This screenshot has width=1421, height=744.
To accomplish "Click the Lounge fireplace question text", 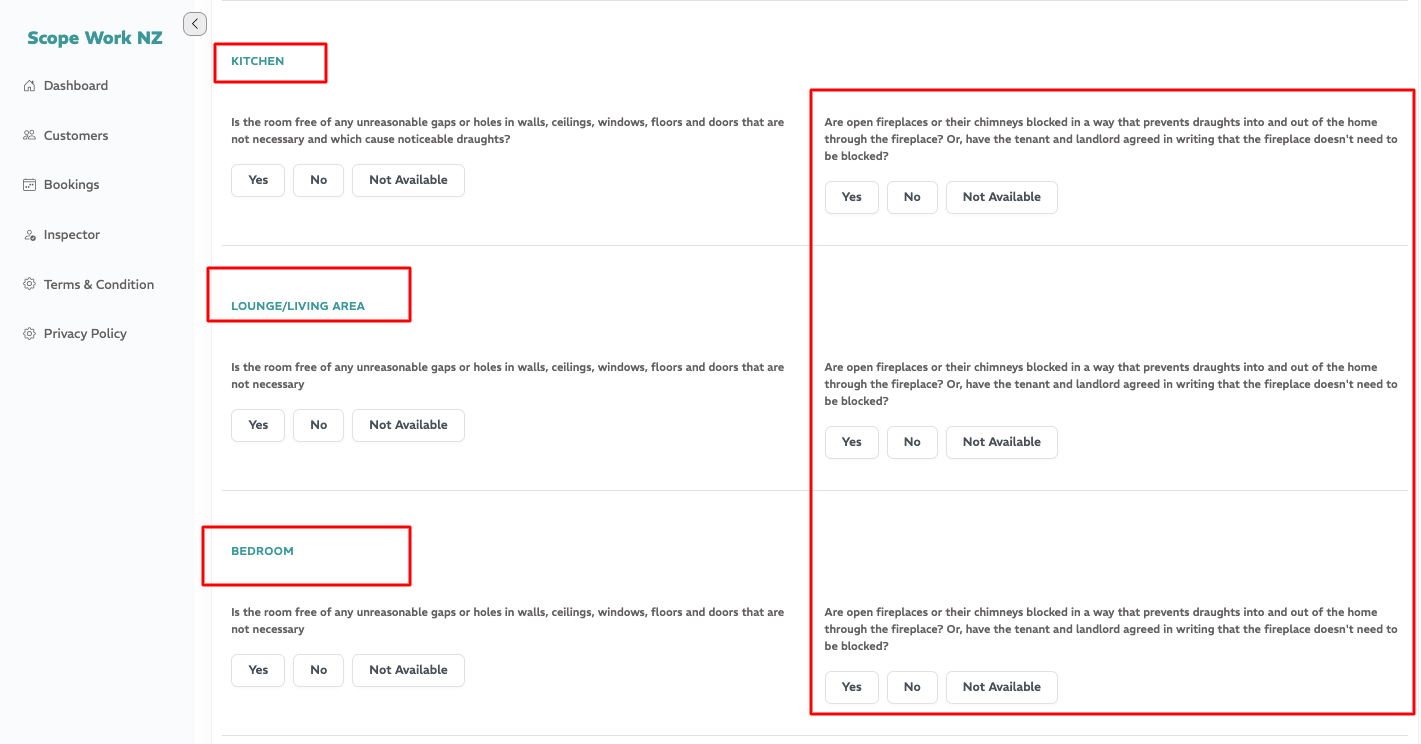I will pos(1111,385).
